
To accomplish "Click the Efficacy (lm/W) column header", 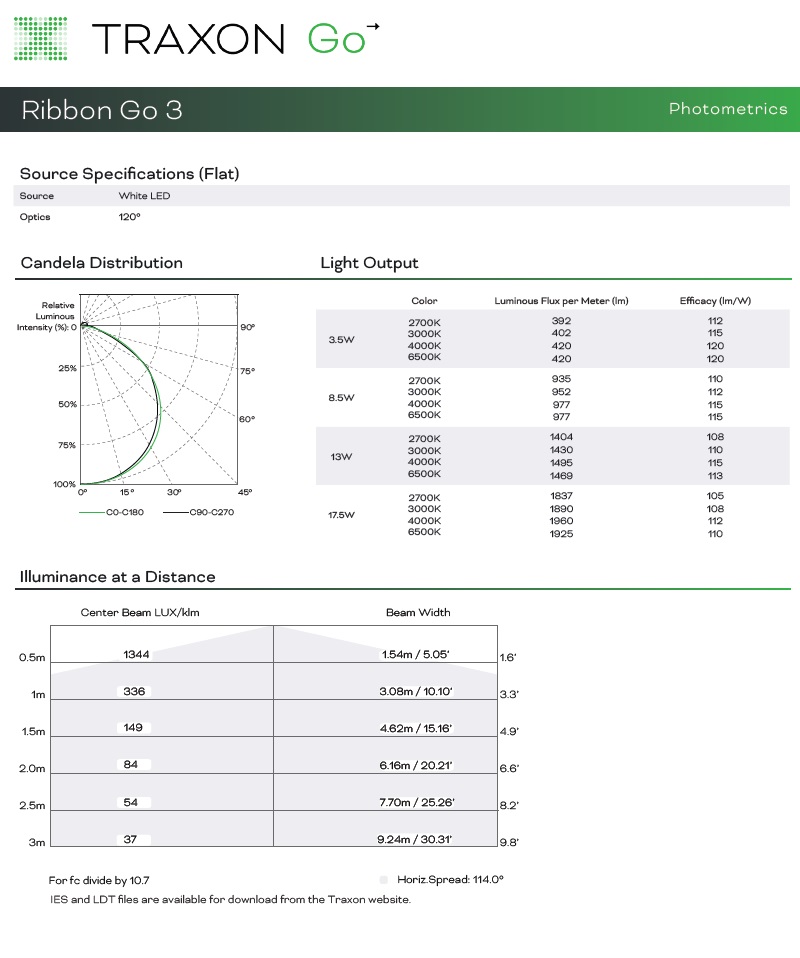I will (715, 301).
